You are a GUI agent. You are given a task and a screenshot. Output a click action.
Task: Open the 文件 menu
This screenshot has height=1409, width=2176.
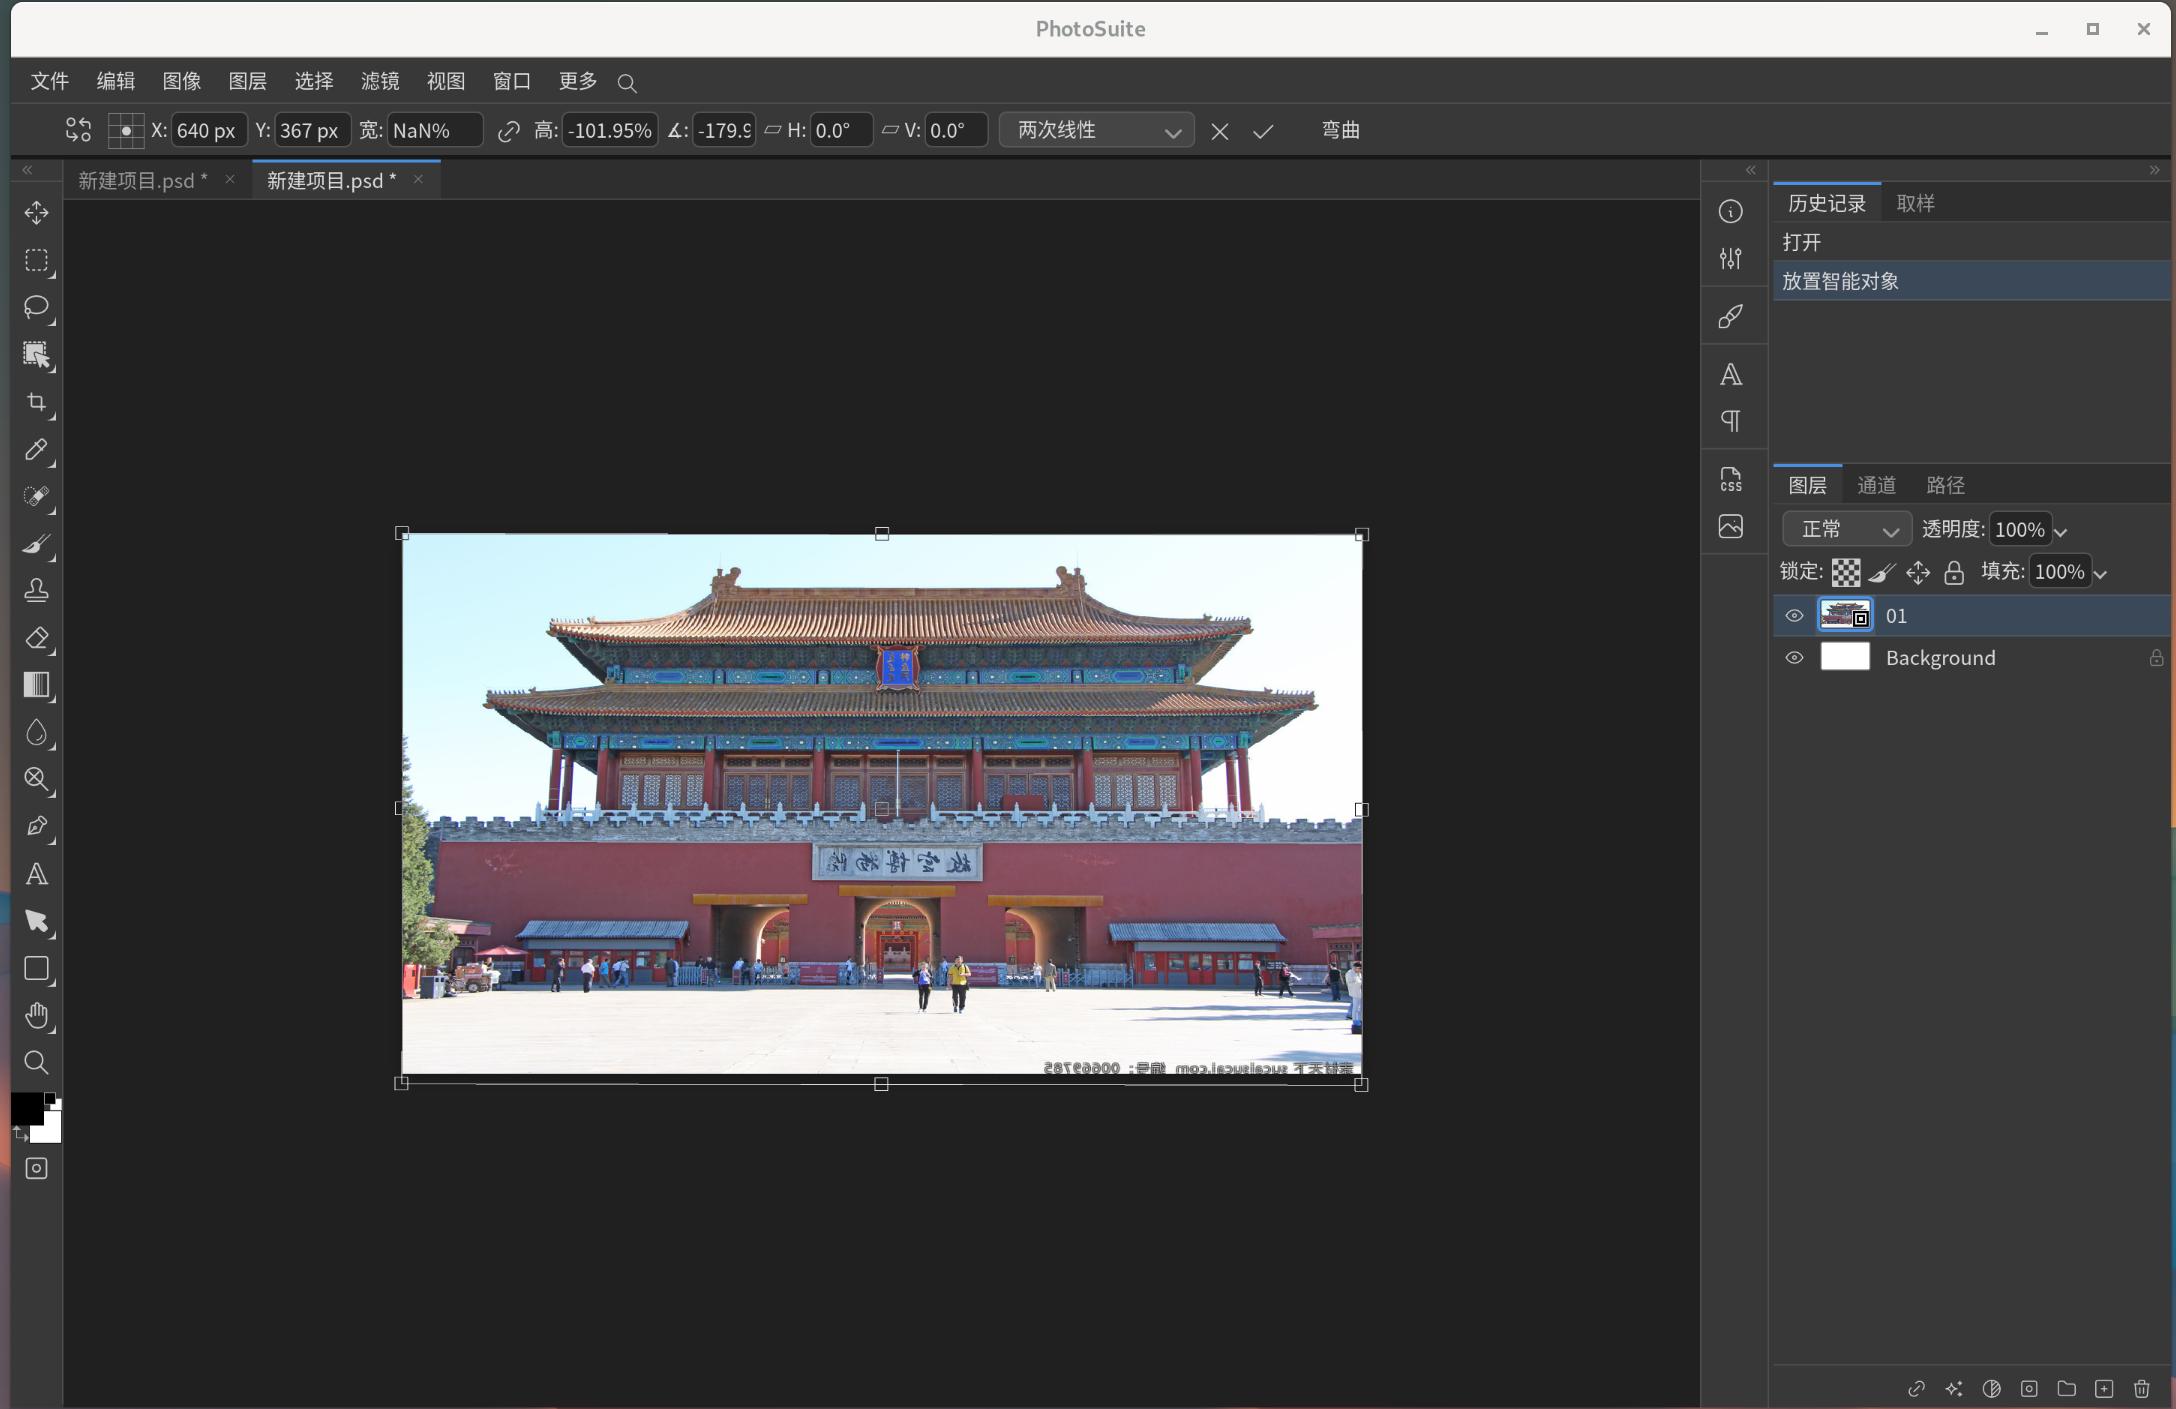(x=50, y=81)
